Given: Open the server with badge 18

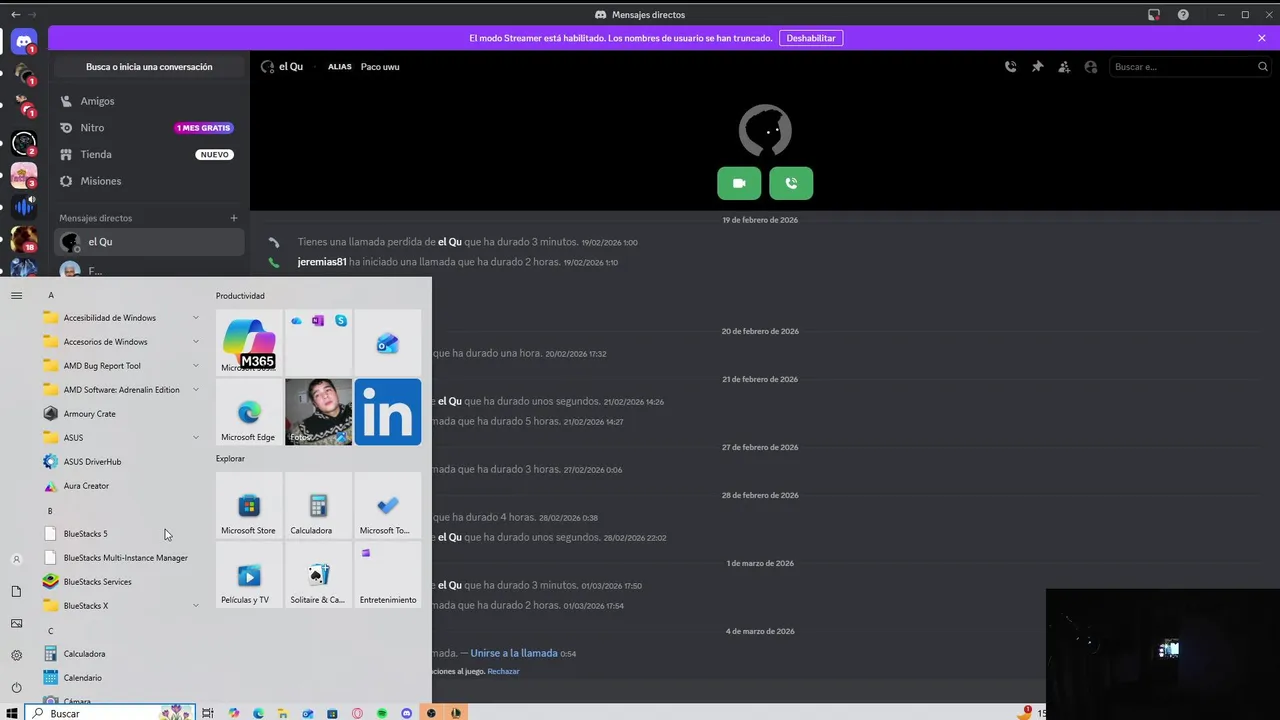Looking at the screenshot, I should click(24, 240).
